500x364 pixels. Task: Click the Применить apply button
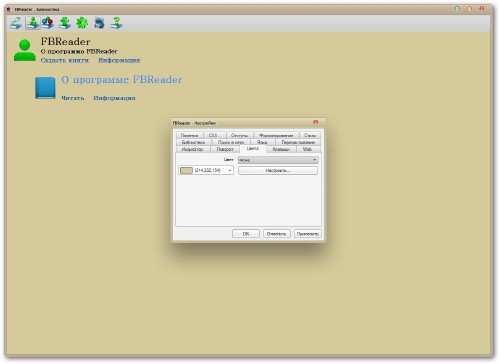click(x=308, y=234)
